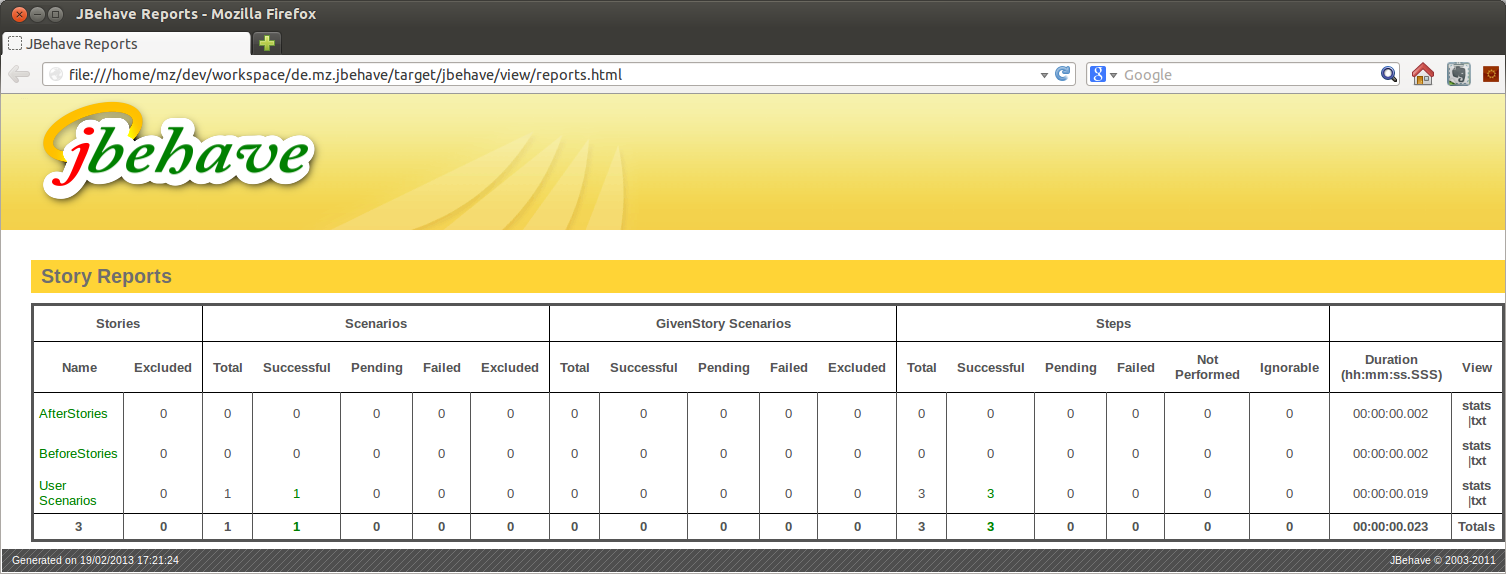Click User Scenarios successful steps value 3
The width and height of the screenshot is (1506, 574).
coord(990,493)
